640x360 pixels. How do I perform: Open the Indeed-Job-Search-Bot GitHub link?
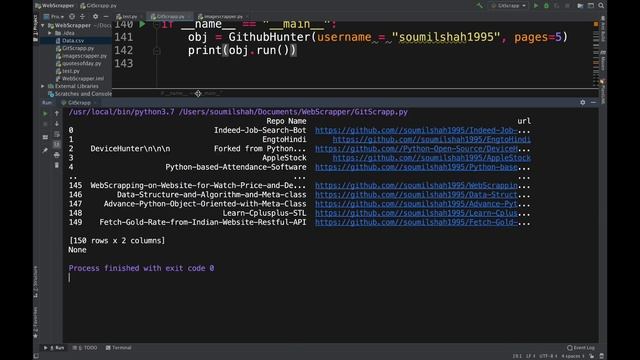click(x=416, y=131)
